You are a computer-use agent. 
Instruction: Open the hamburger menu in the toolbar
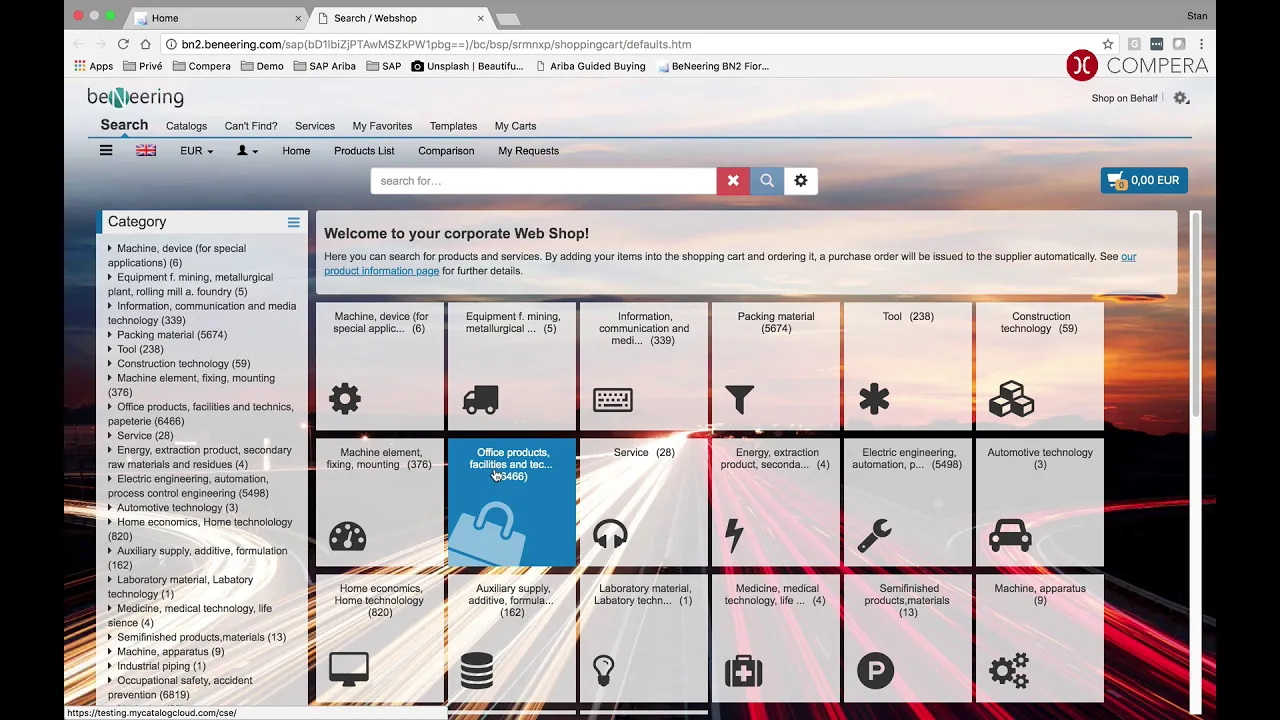click(x=106, y=151)
